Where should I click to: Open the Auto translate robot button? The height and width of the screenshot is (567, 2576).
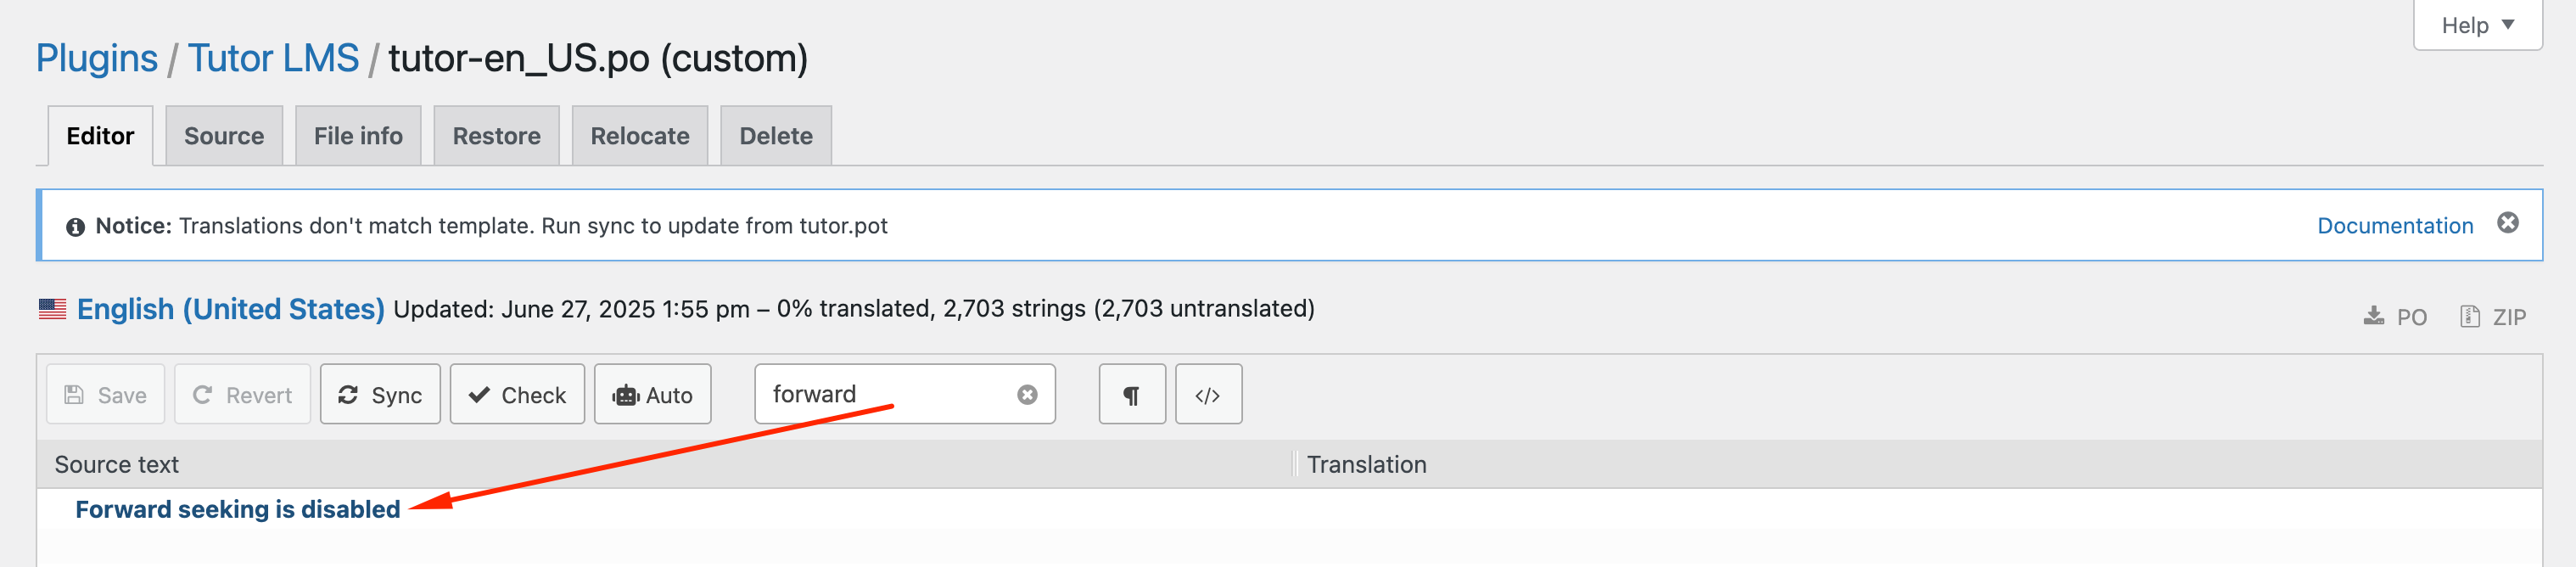tap(652, 394)
